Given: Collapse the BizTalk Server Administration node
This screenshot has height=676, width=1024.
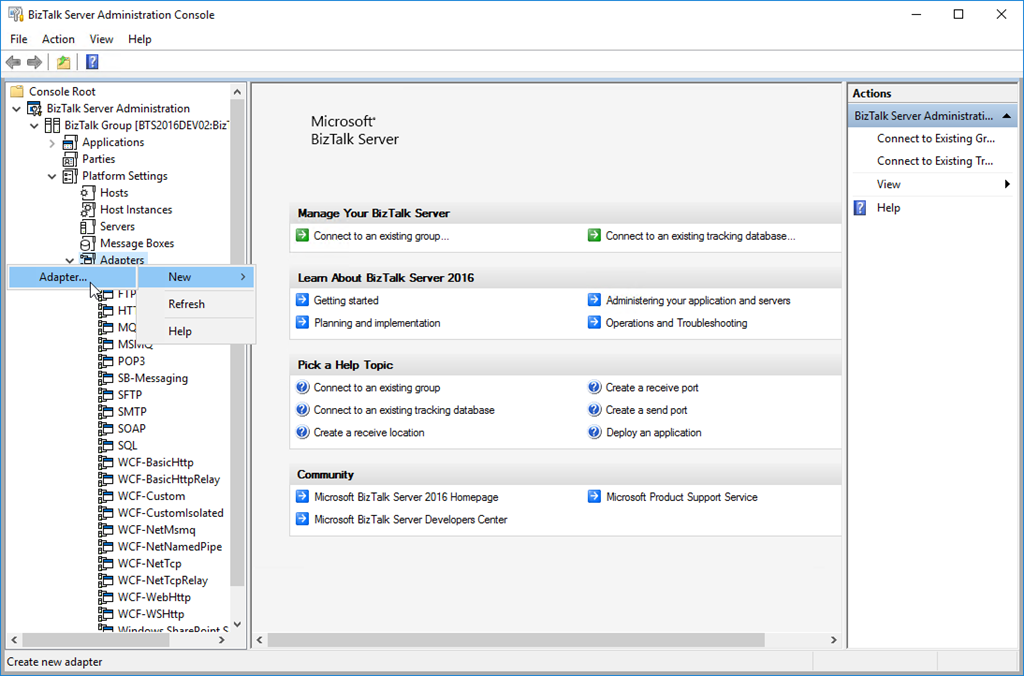Looking at the screenshot, I should 17,108.
